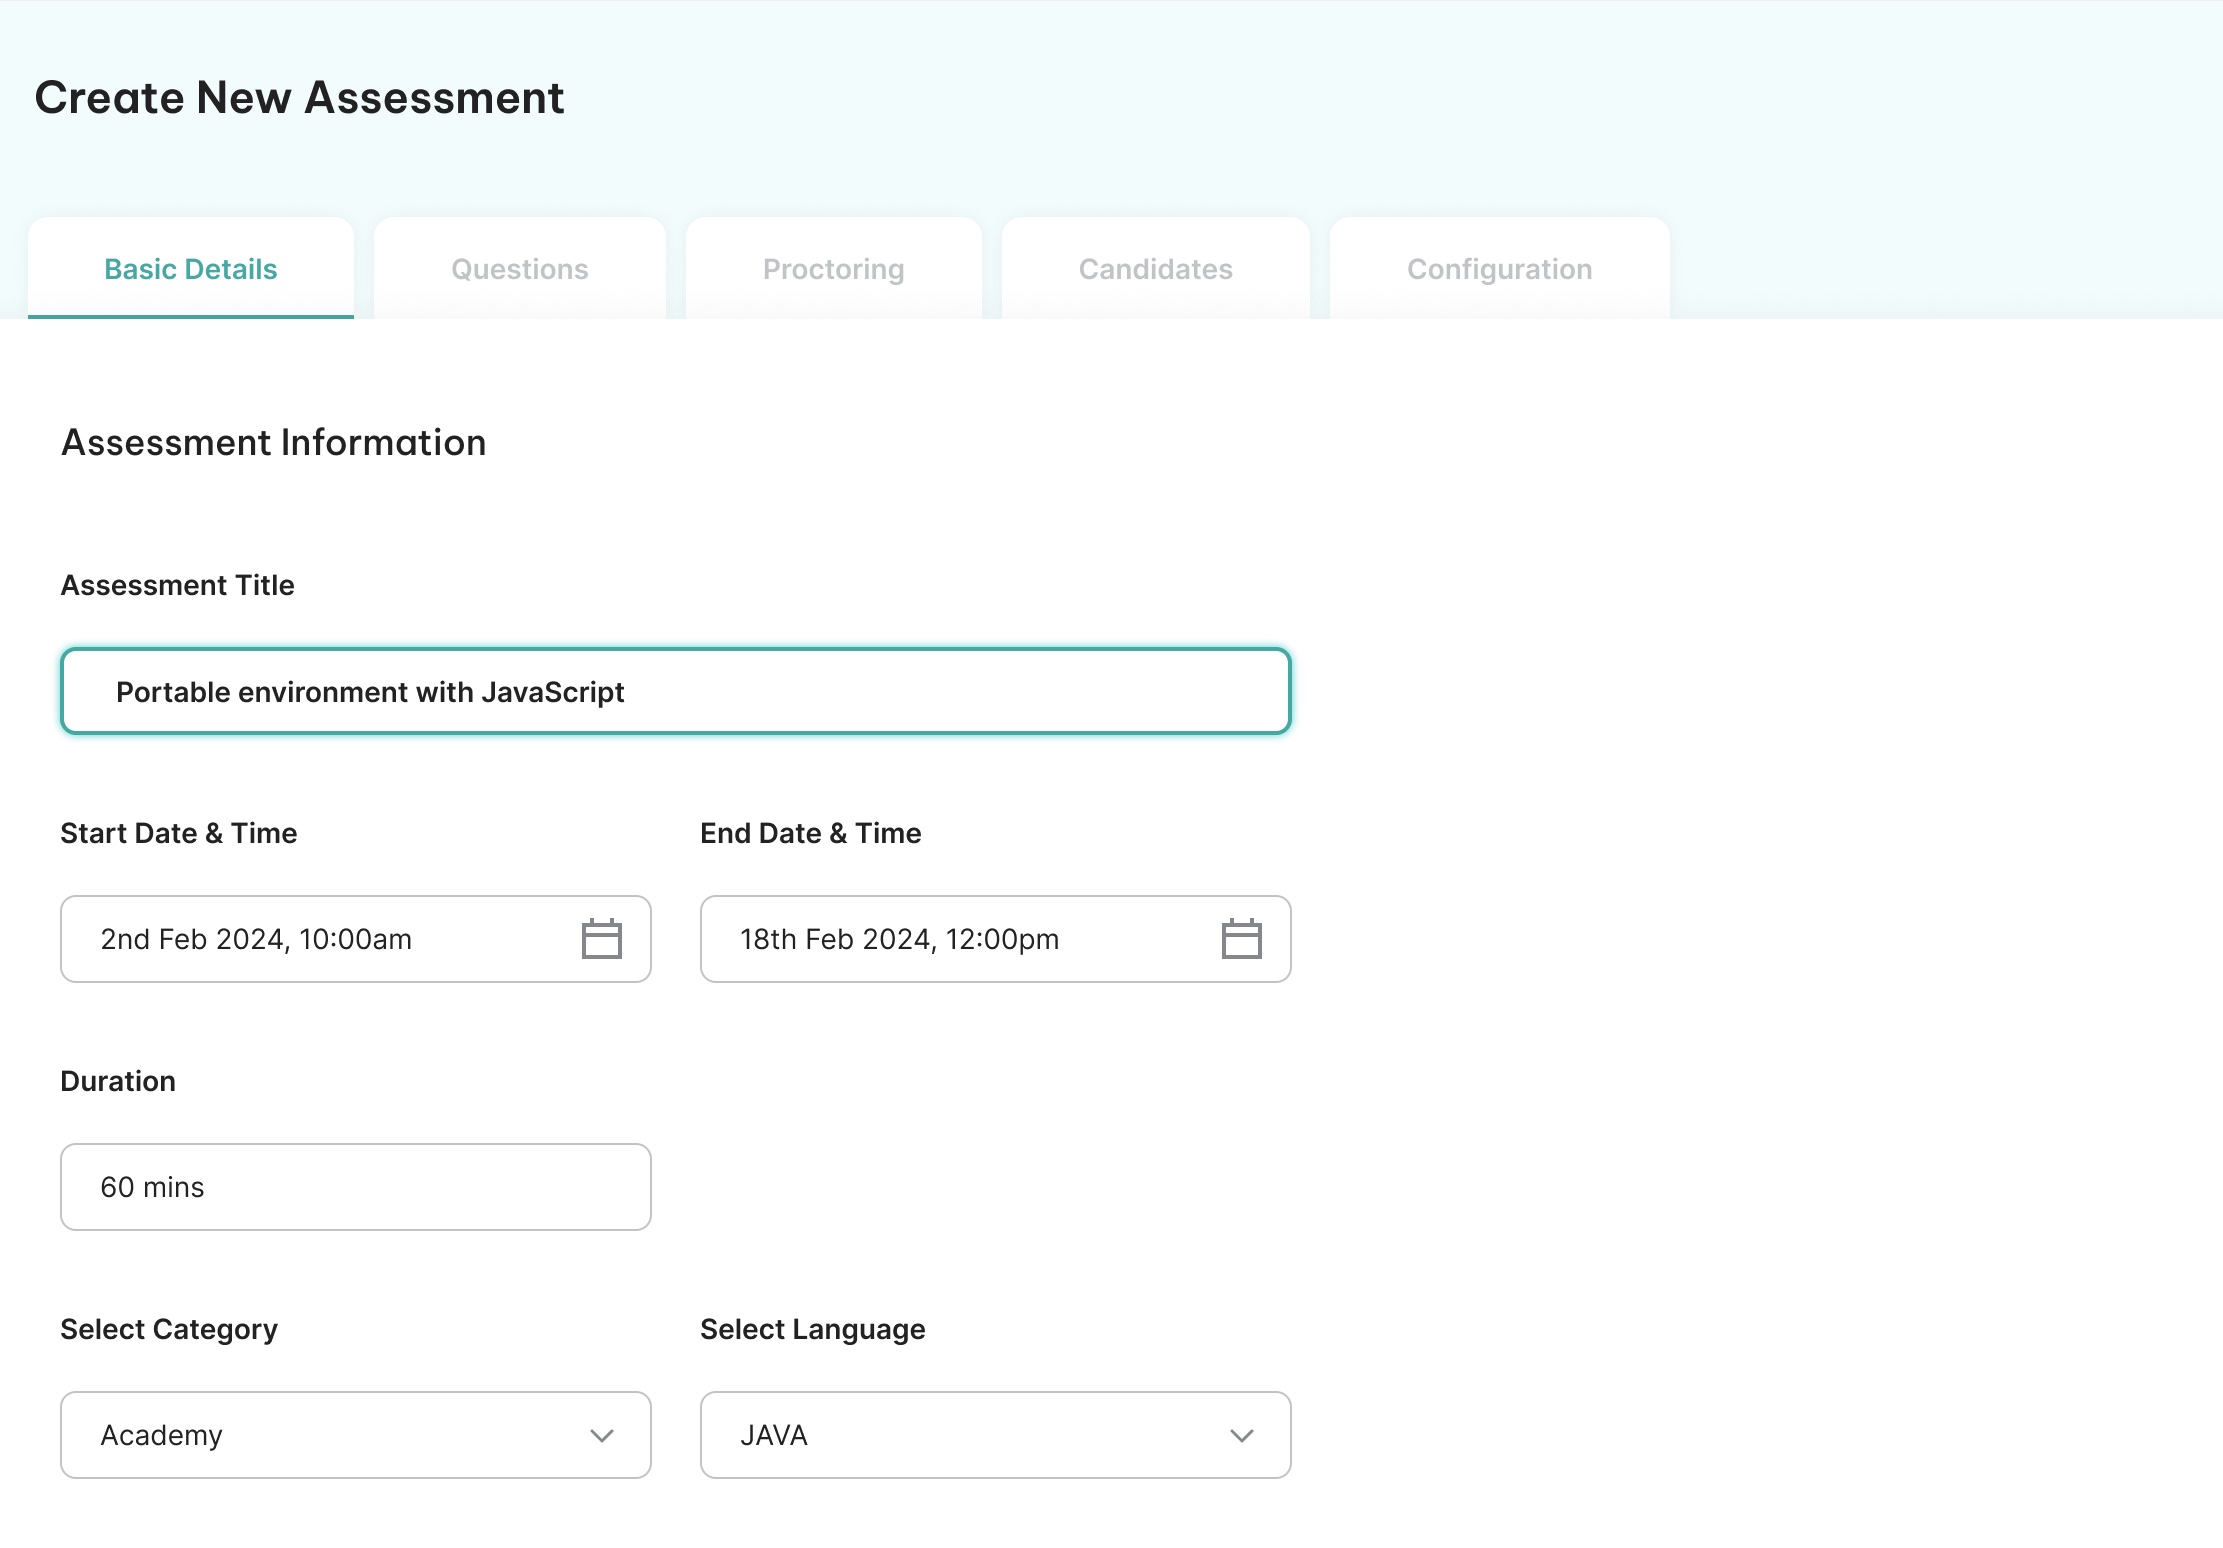
Task: Switch to the Questions tab
Action: point(519,268)
